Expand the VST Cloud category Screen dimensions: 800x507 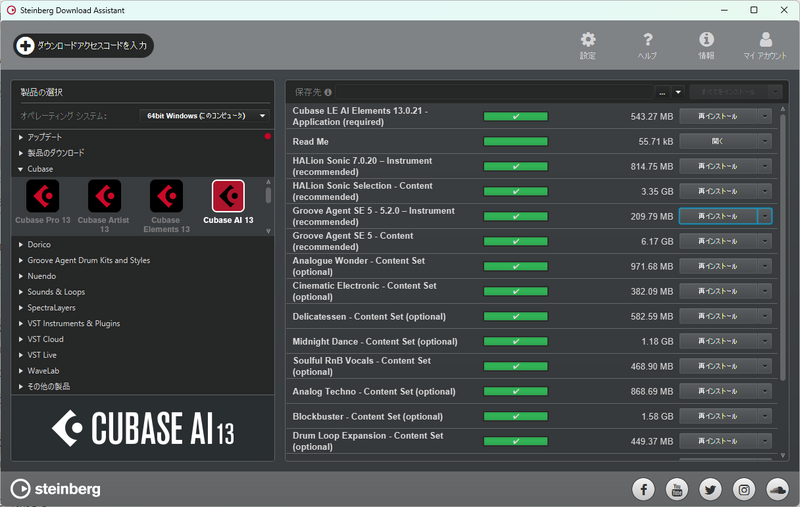[x=21, y=339]
